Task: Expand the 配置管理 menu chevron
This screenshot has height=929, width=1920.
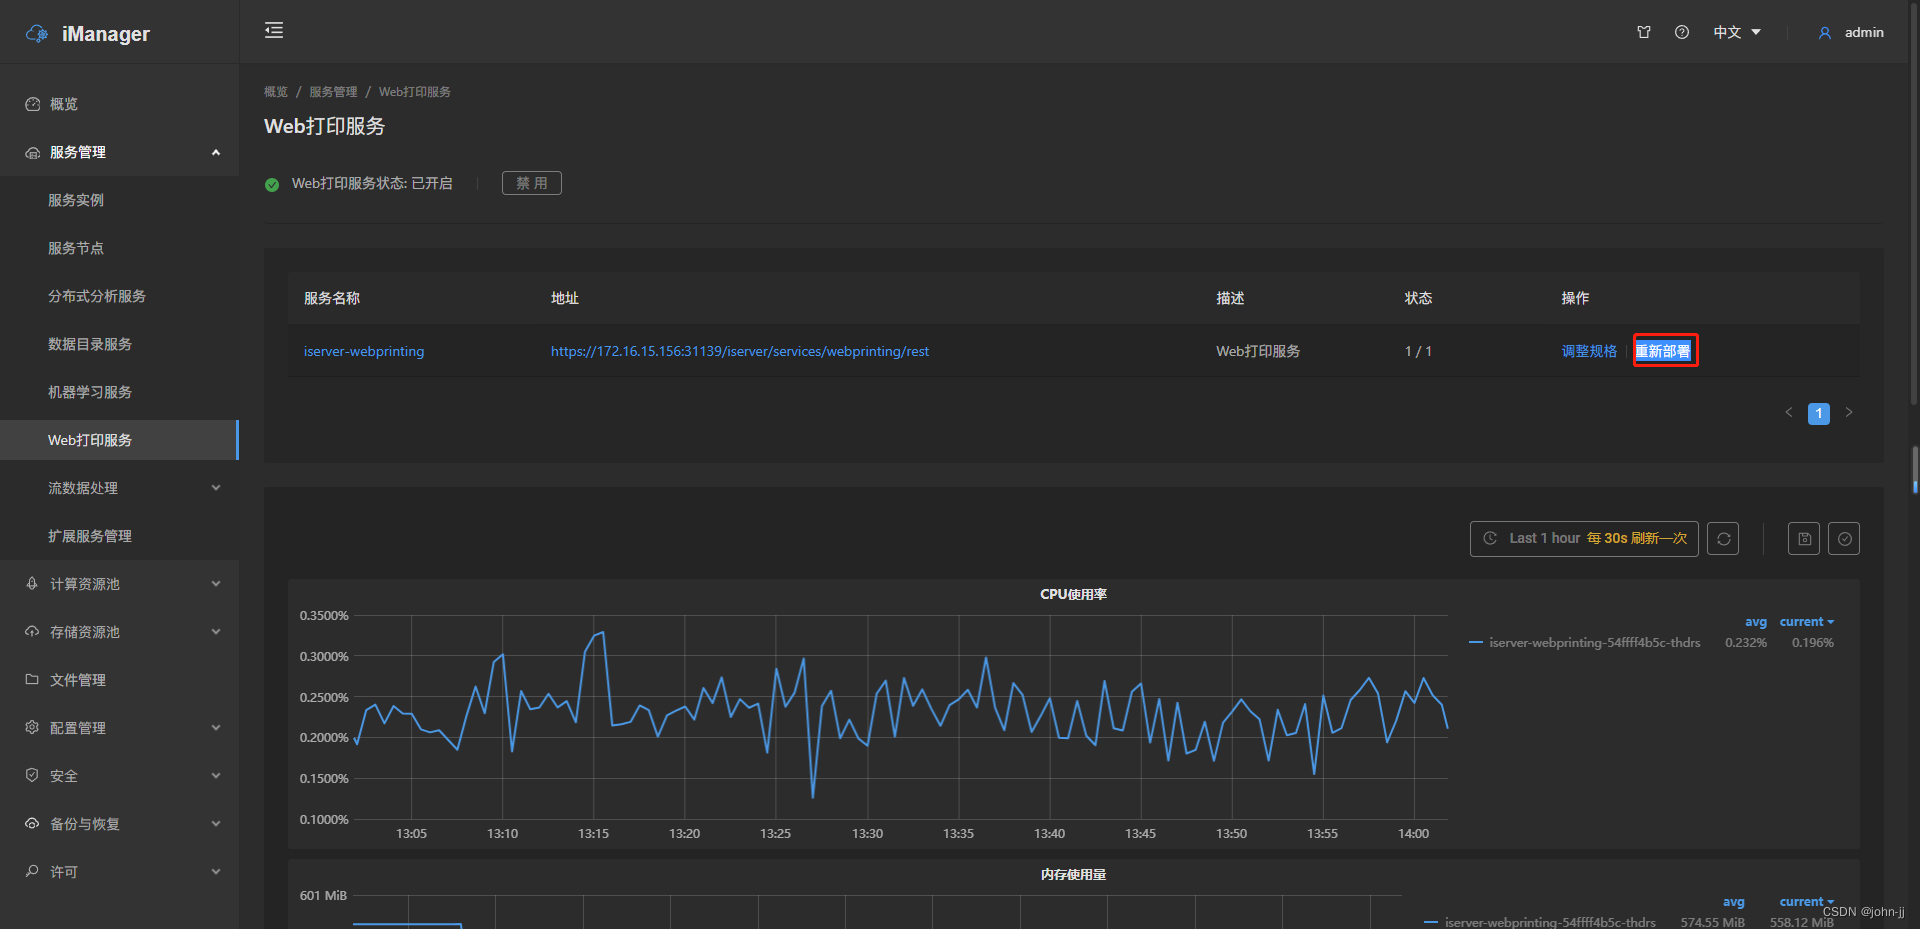Action: [x=216, y=728]
